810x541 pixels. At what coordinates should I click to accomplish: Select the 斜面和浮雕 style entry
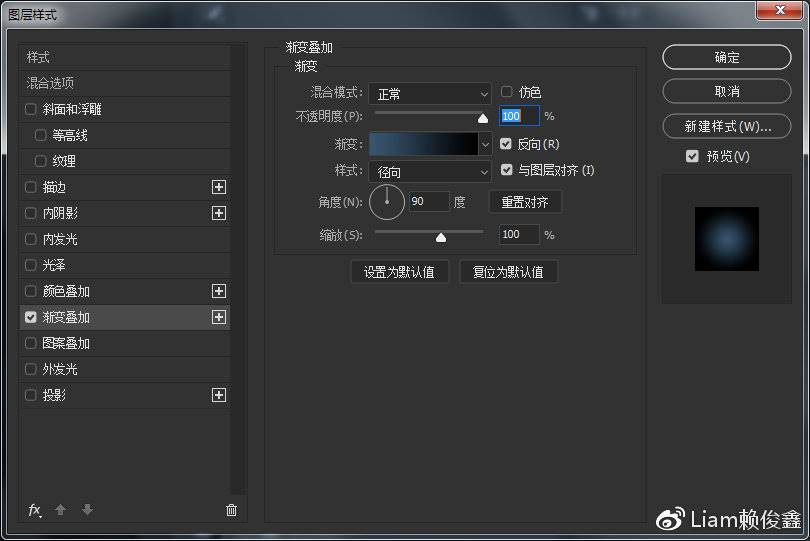(124, 109)
